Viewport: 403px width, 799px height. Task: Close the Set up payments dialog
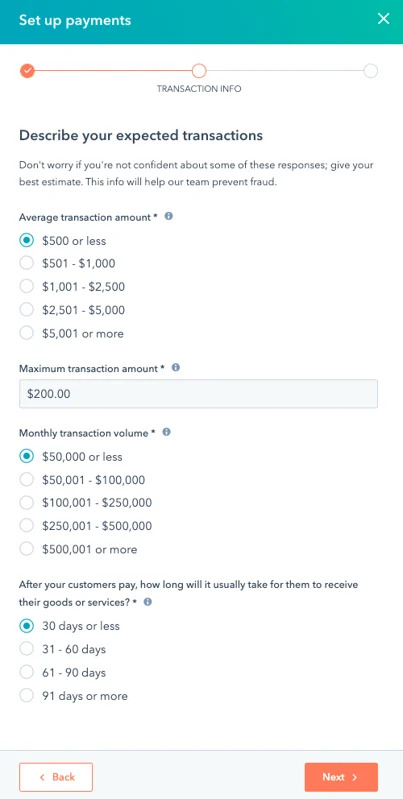click(x=383, y=19)
